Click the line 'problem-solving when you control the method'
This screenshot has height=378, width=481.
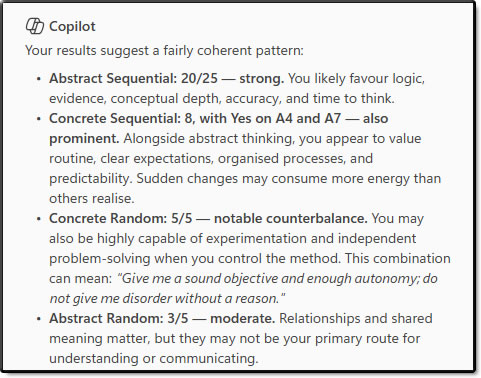pyautogui.click(x=195, y=259)
